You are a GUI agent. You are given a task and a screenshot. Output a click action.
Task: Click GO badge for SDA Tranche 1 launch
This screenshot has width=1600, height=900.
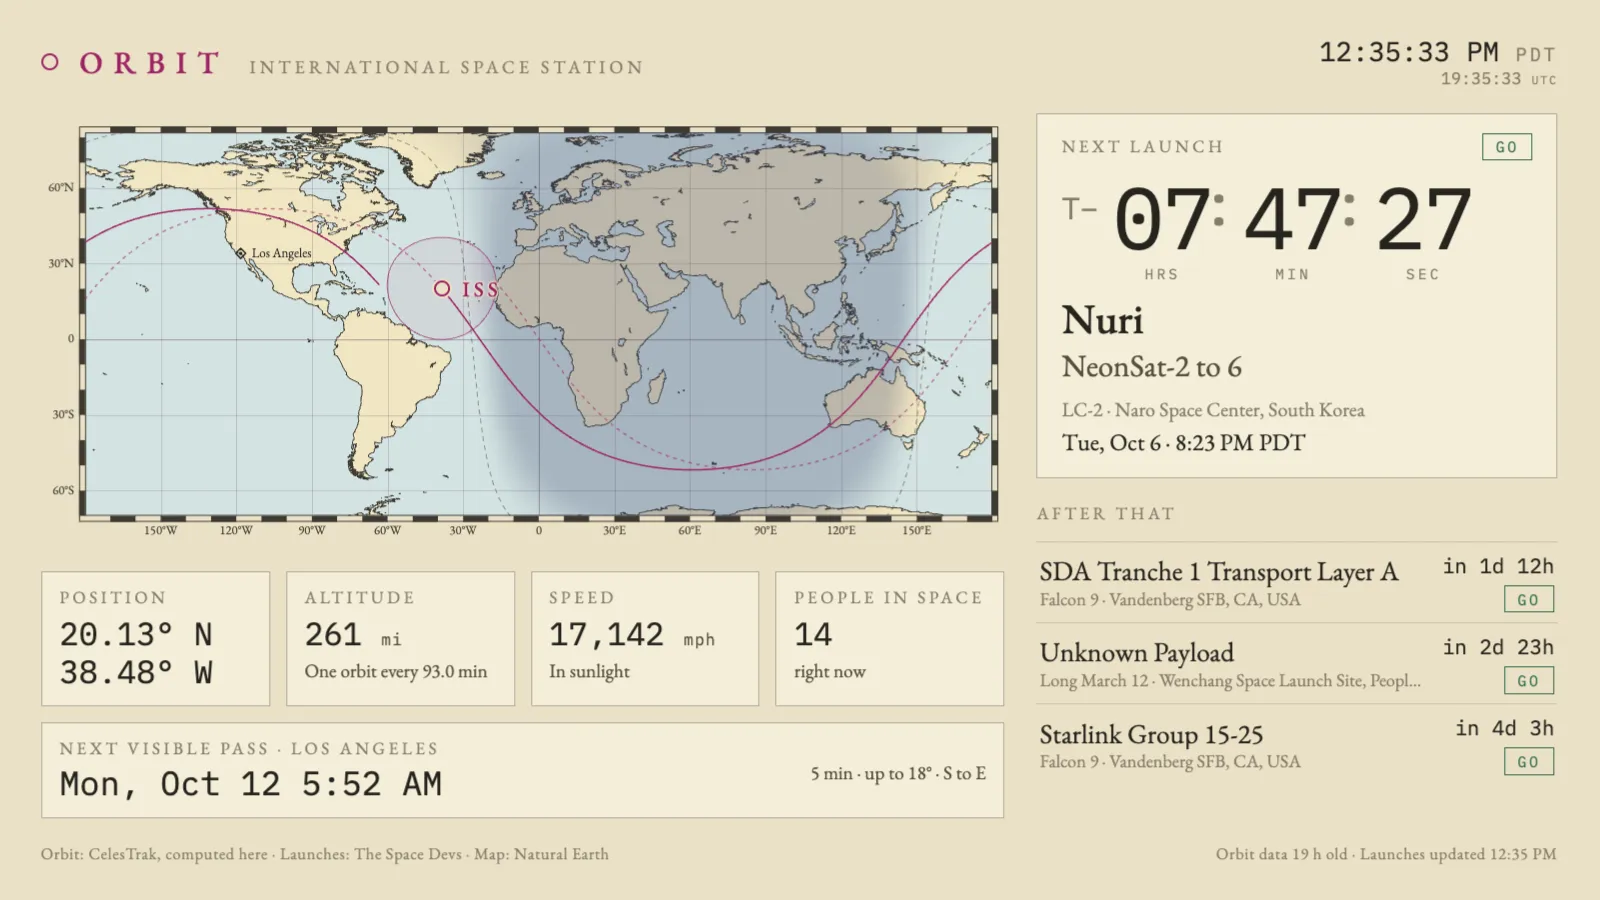[x=1529, y=600]
